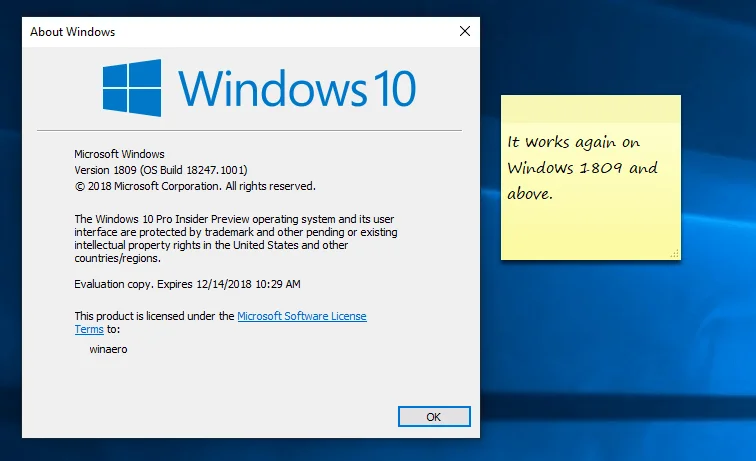The image size is (756, 461).
Task: Click the "This product is licensed under" text
Action: tap(155, 316)
